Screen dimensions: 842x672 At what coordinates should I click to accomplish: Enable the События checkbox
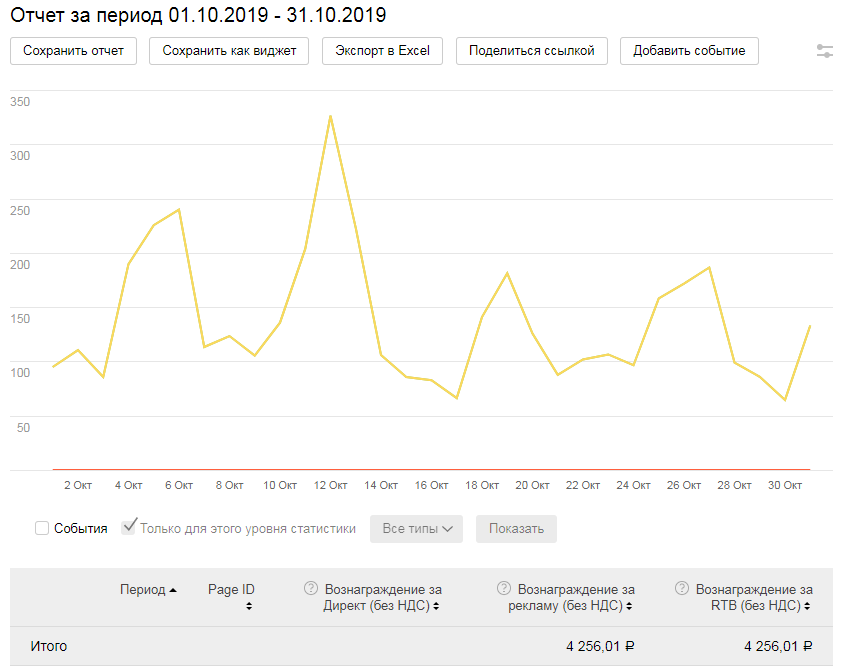pyautogui.click(x=42, y=528)
